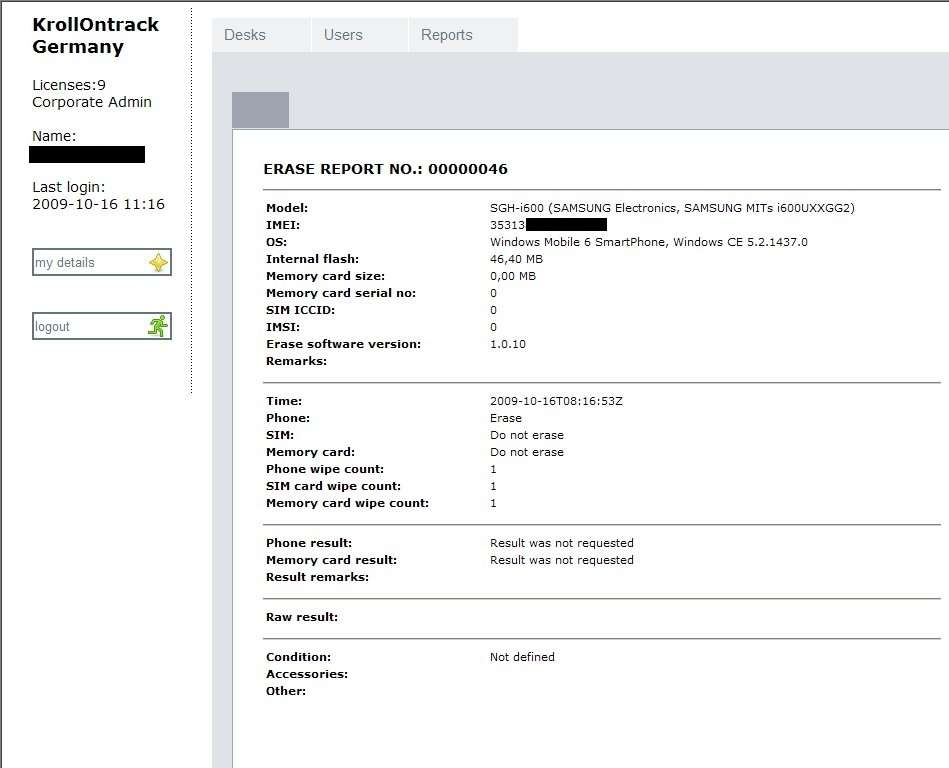Click the last login timestamp
The height and width of the screenshot is (768, 949).
click(98, 204)
